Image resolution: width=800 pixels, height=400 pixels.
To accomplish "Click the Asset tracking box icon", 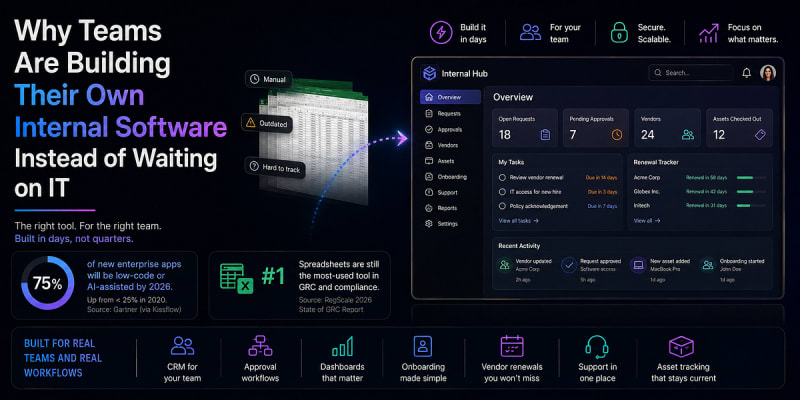I will pyautogui.click(x=681, y=346).
